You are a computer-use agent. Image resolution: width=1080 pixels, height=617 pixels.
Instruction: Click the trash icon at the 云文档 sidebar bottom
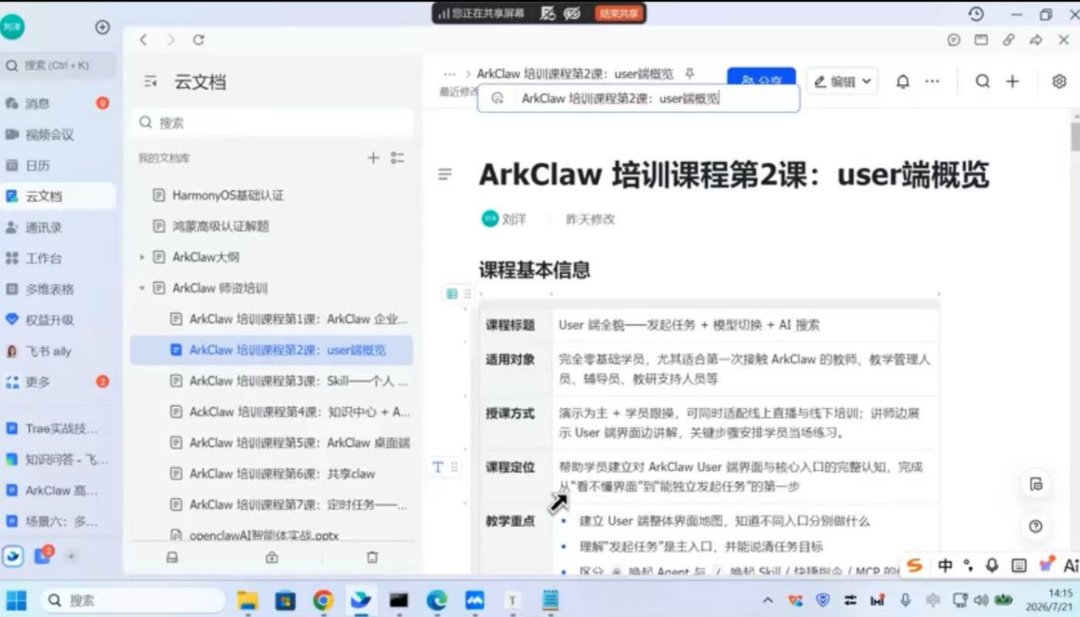tap(372, 557)
